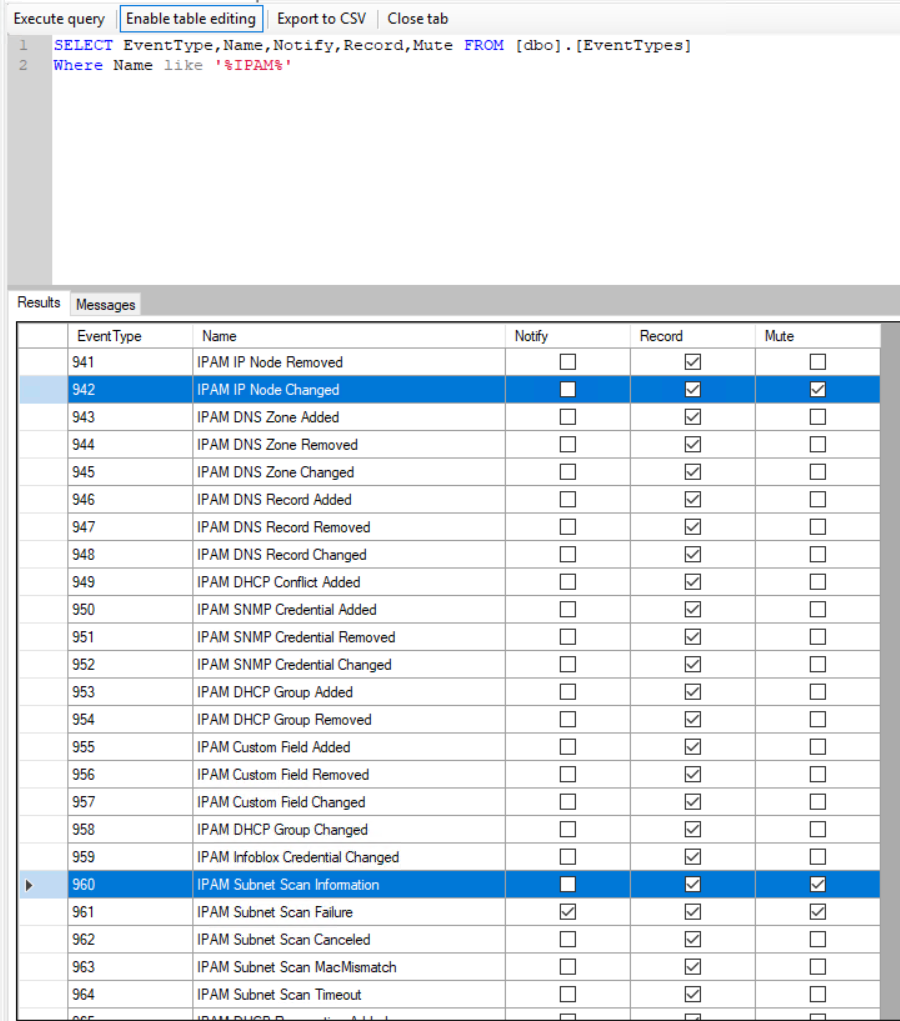The image size is (900, 1021).
Task: Switch to the Messages tab
Action: [105, 304]
